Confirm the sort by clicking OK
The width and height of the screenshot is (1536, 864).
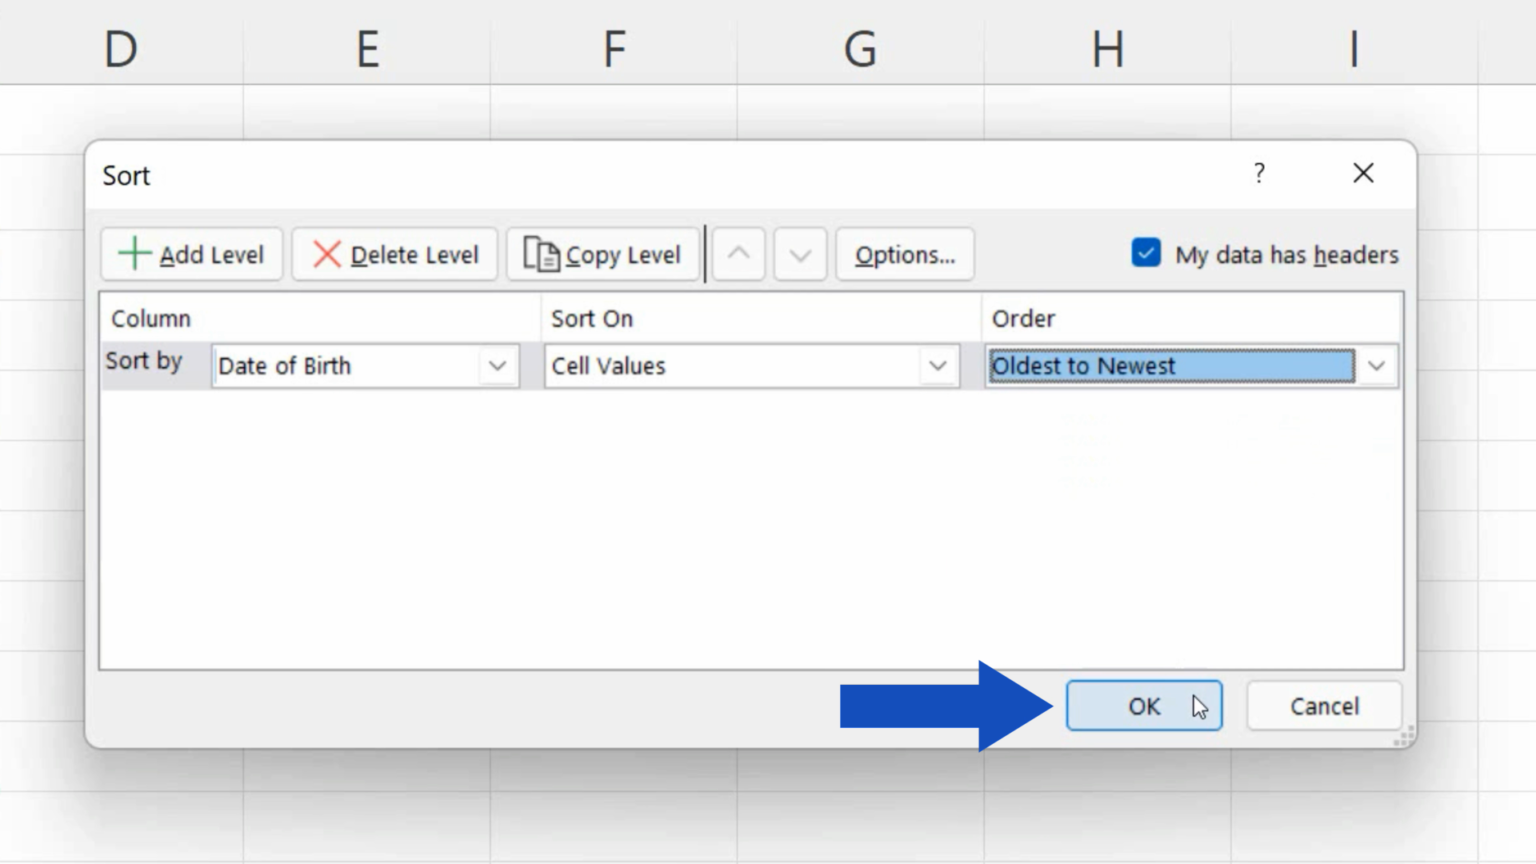click(1144, 705)
